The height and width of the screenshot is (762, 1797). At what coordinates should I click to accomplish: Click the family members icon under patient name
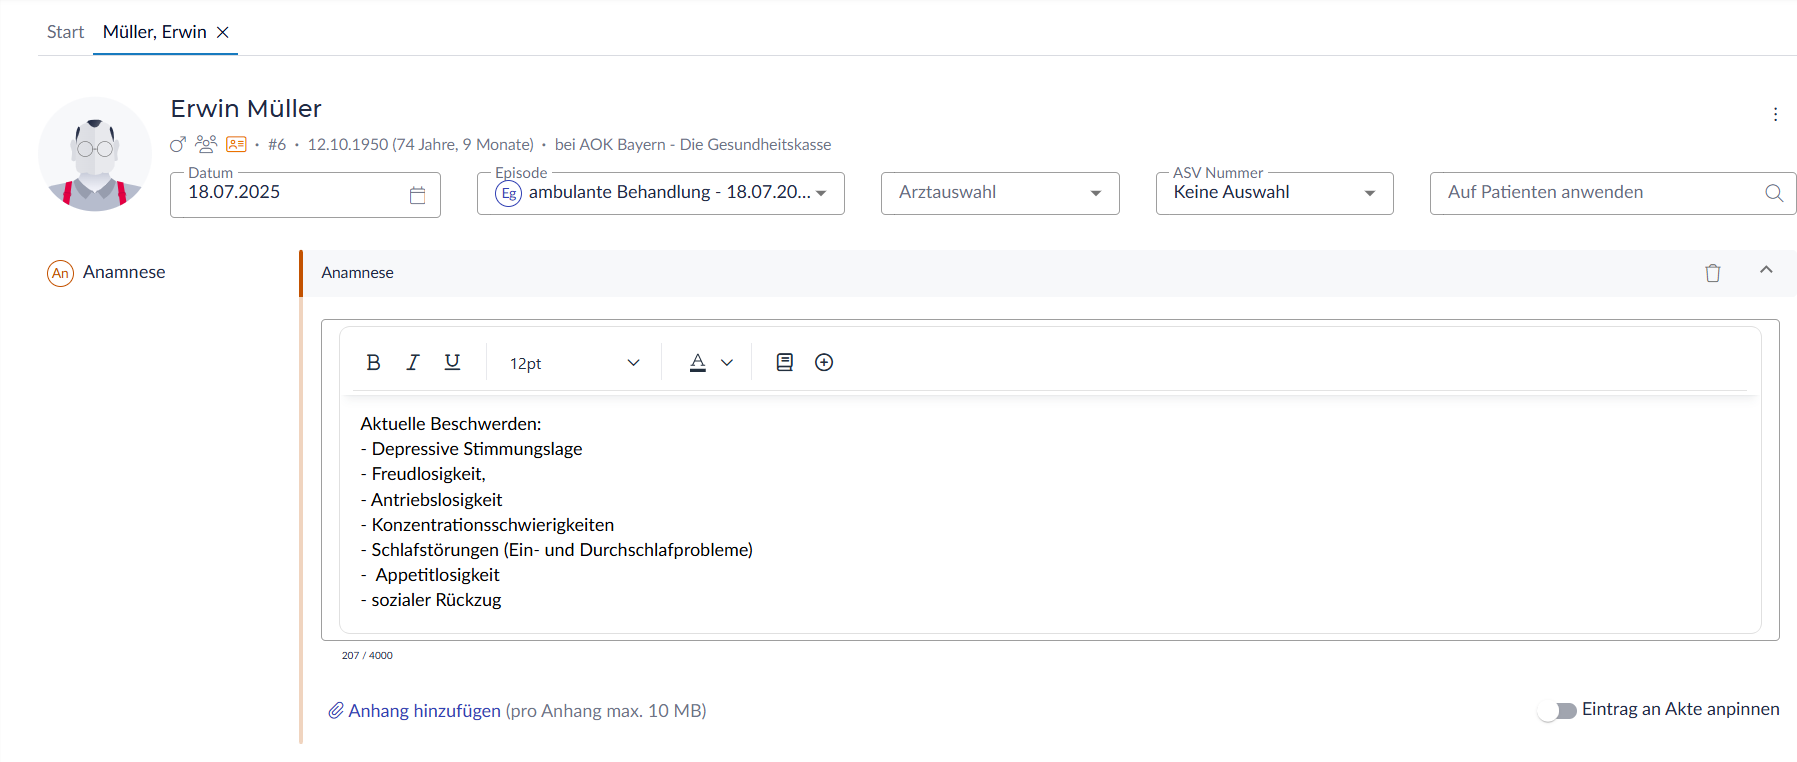(206, 144)
